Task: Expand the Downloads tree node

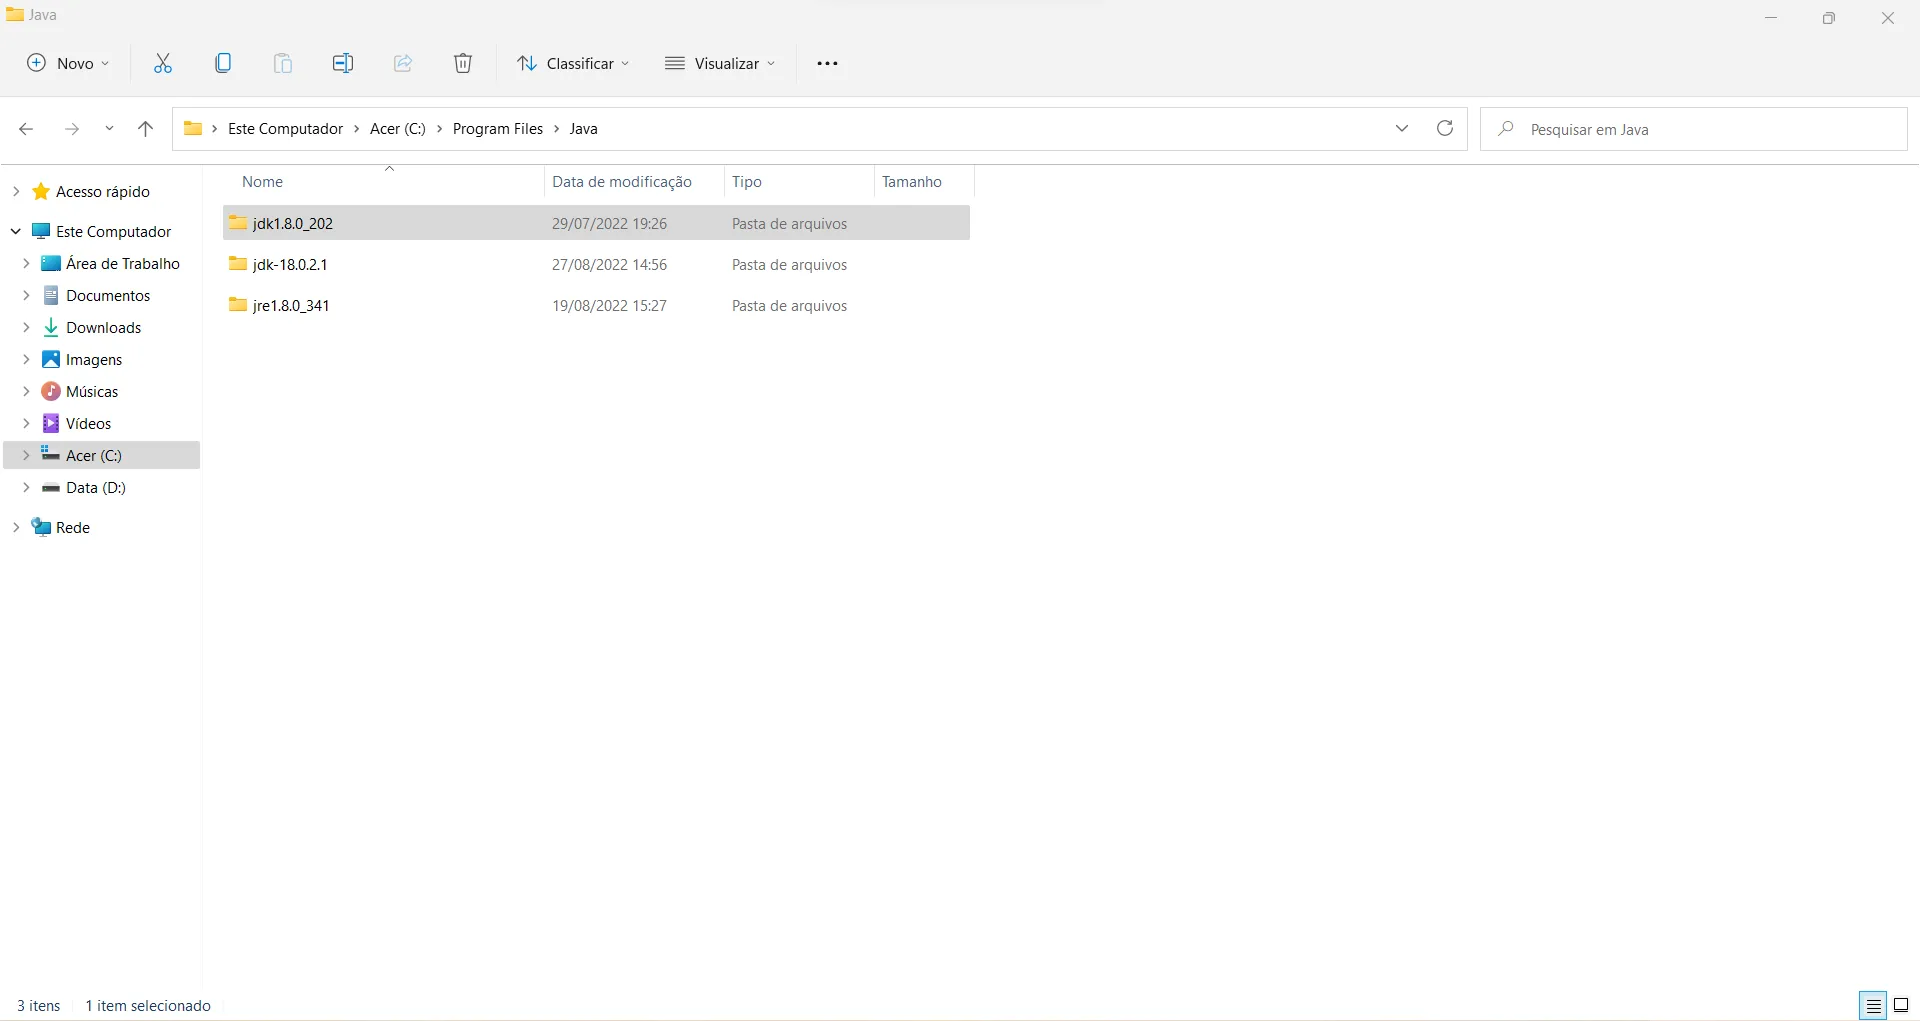Action: (x=26, y=328)
